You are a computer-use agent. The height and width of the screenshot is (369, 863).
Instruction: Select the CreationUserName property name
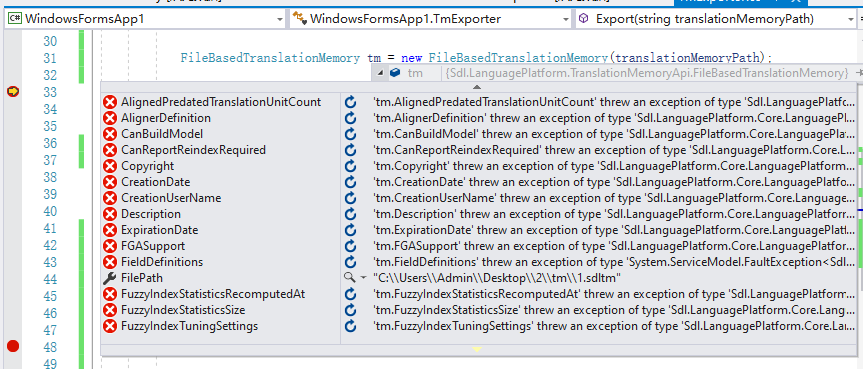coord(171,198)
